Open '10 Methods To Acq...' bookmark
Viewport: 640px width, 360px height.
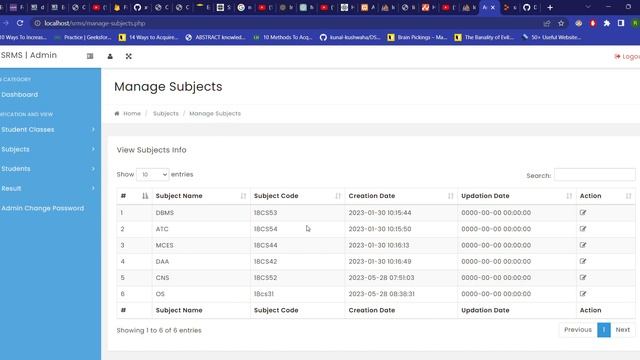click(x=283, y=37)
